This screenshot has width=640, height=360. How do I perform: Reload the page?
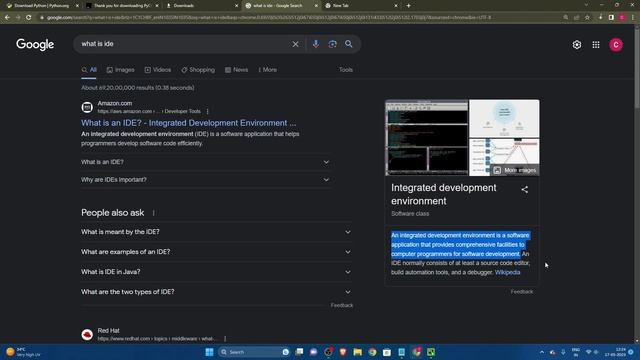[x=28, y=18]
